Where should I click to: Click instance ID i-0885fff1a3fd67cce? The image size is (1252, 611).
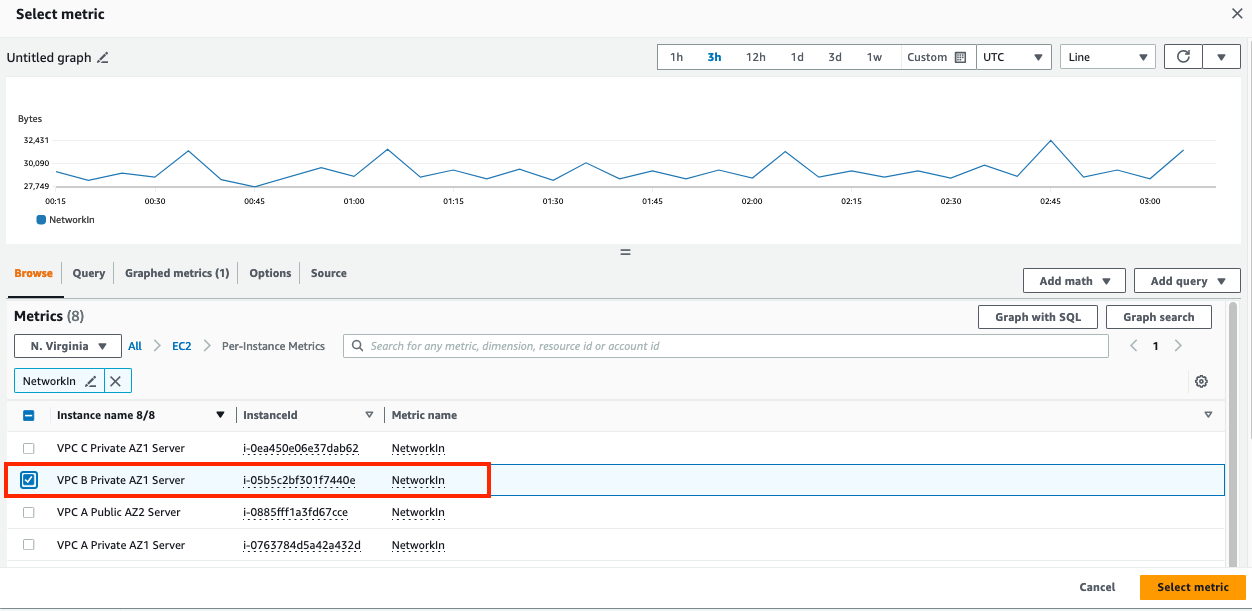click(296, 512)
